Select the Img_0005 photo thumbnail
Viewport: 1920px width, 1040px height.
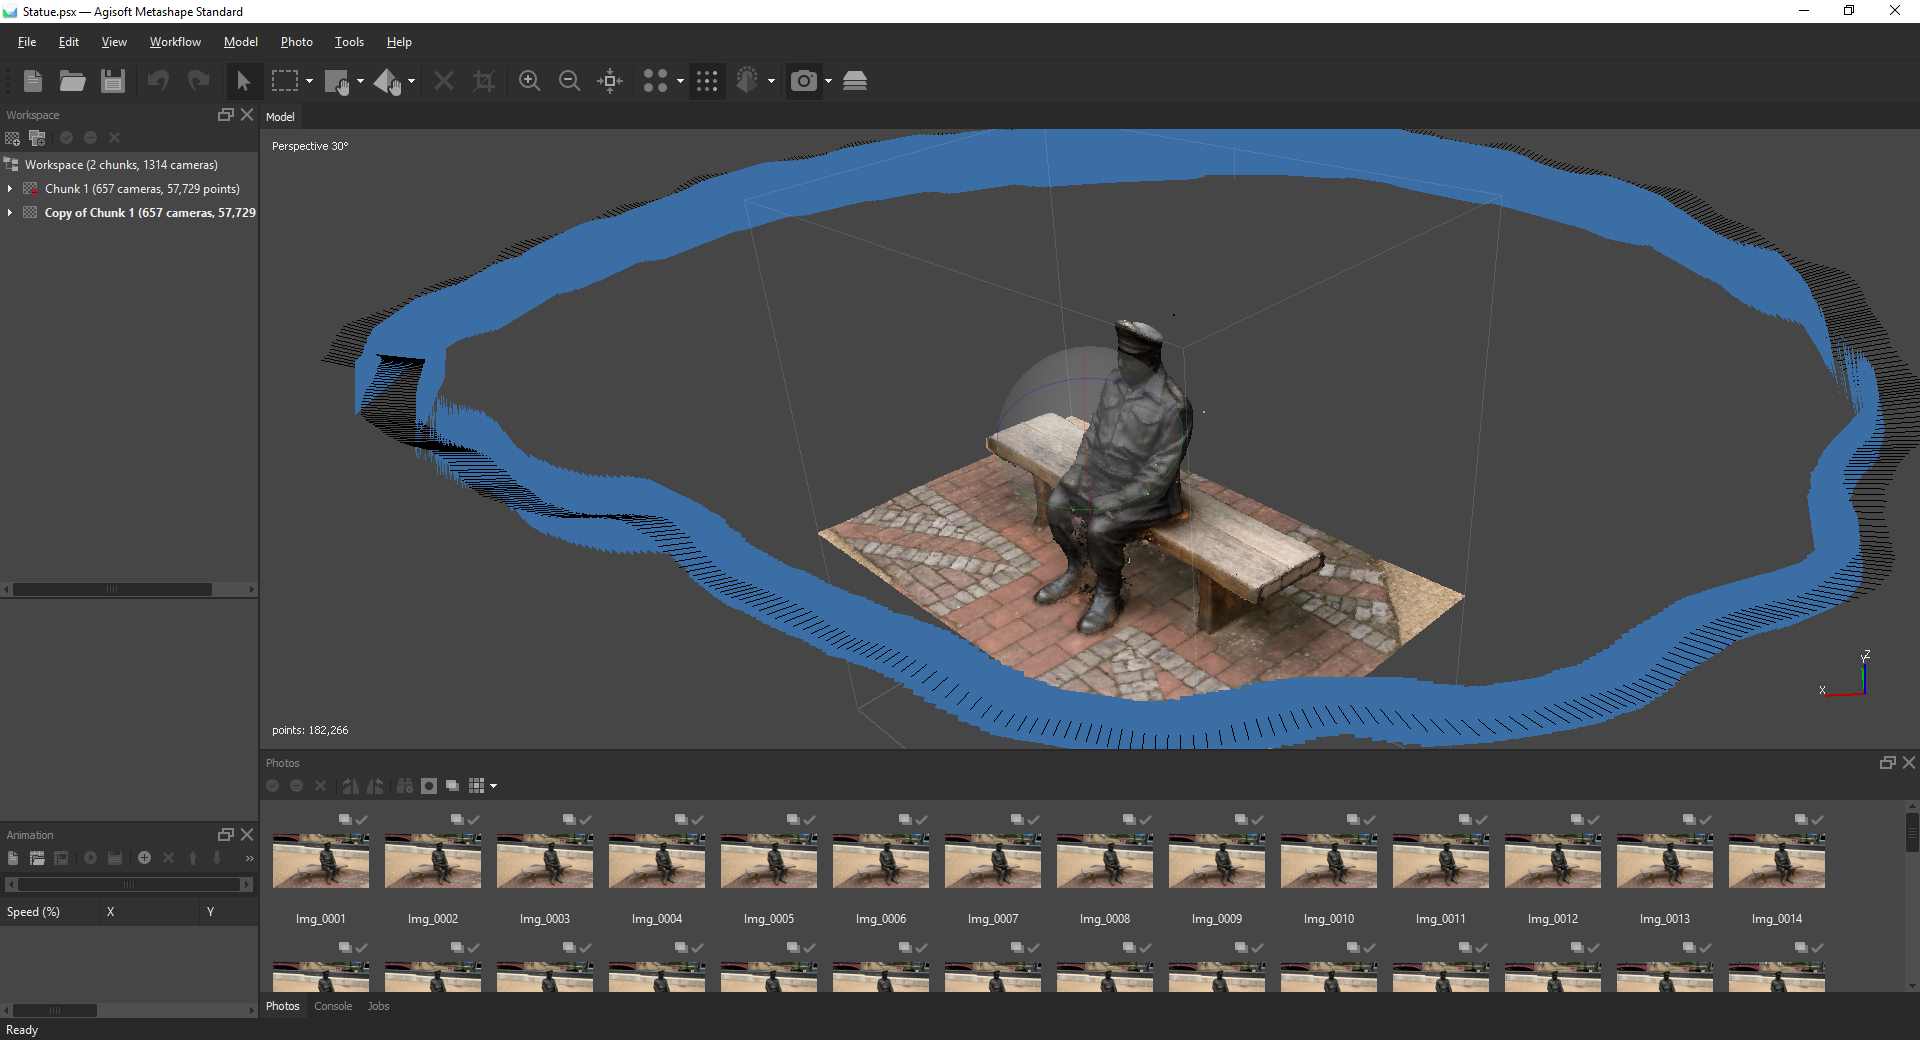[768, 863]
